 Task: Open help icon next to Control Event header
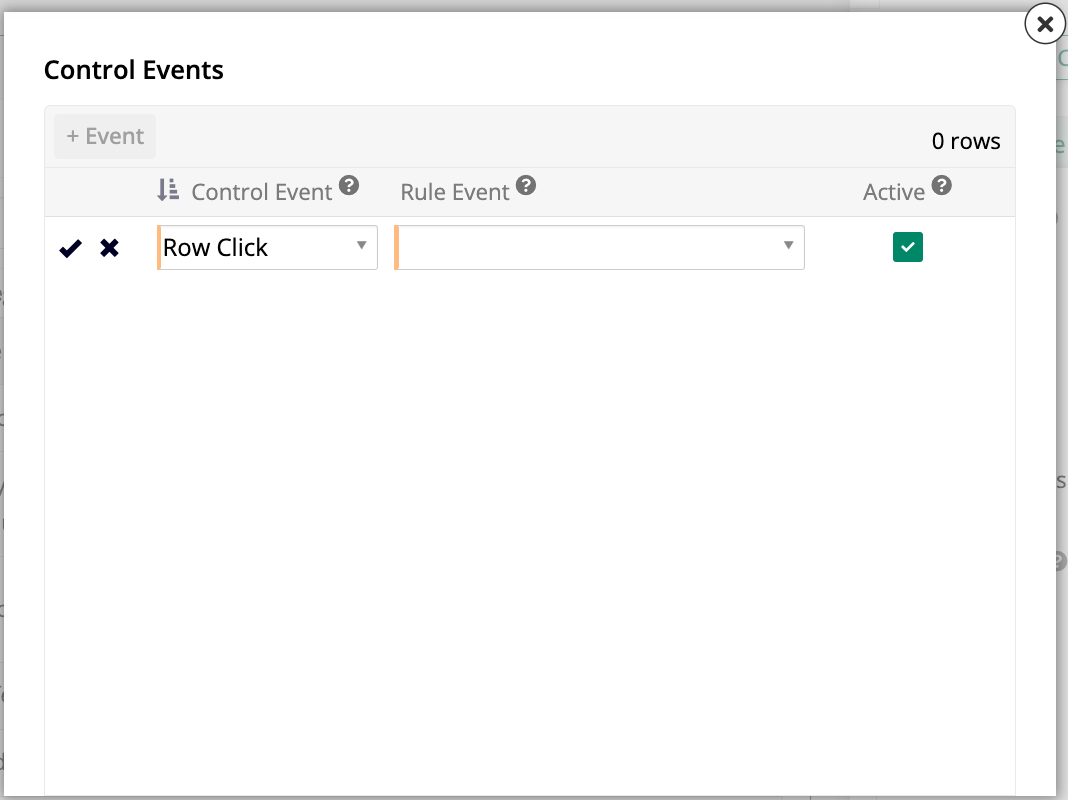click(349, 185)
